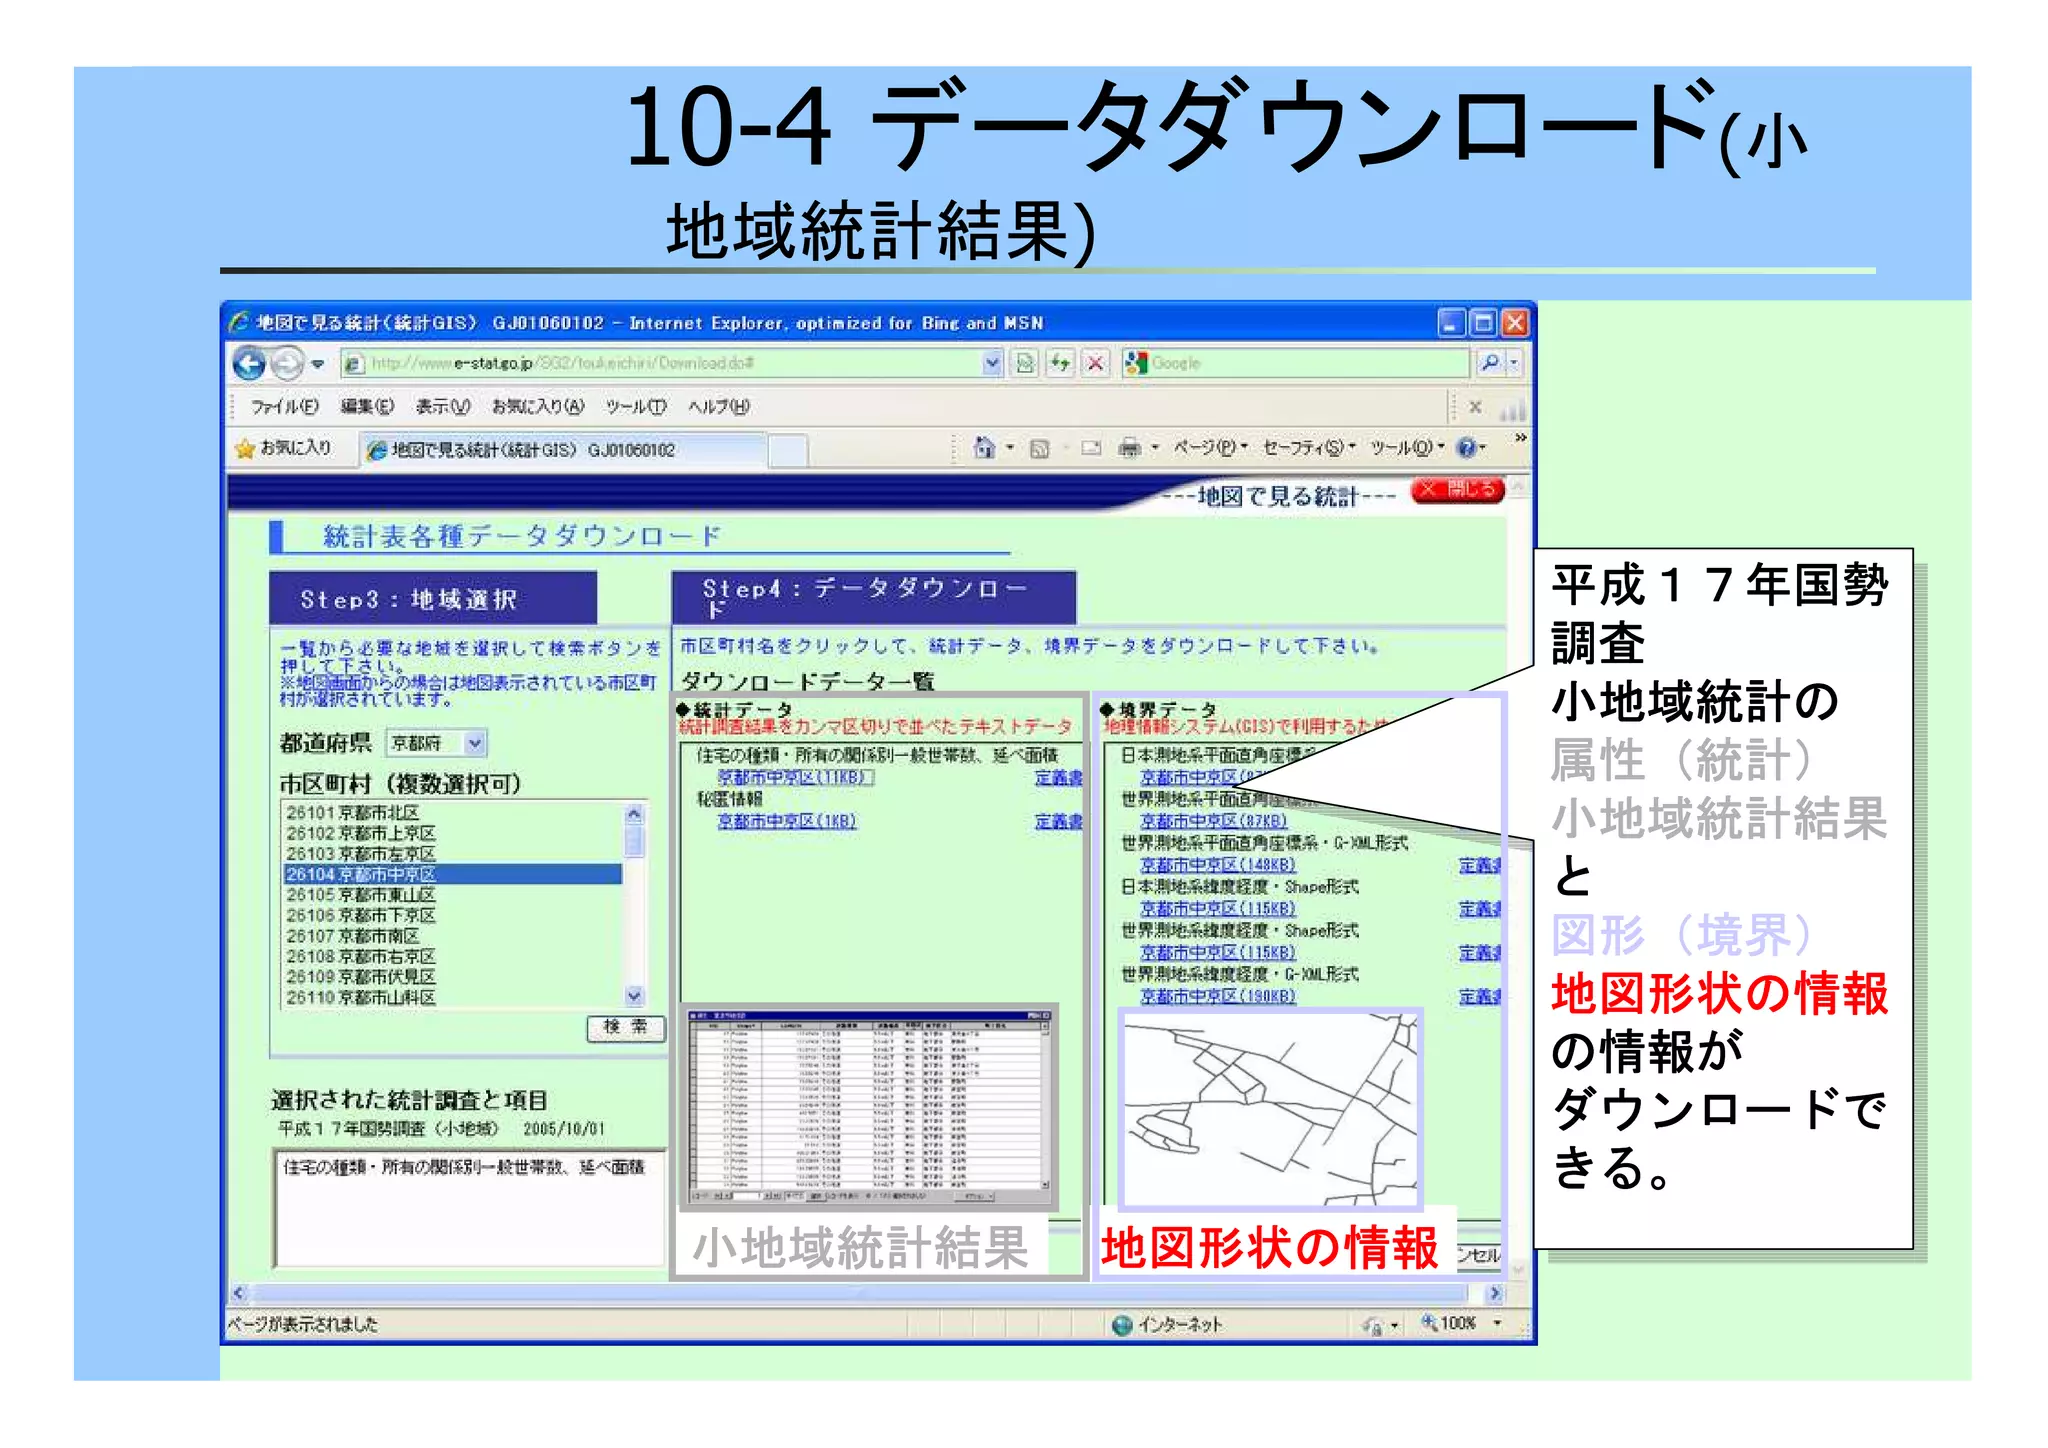The image size is (2048, 1448).
Task: Select 26103 京都市左京区 in the list
Action: coord(453,854)
